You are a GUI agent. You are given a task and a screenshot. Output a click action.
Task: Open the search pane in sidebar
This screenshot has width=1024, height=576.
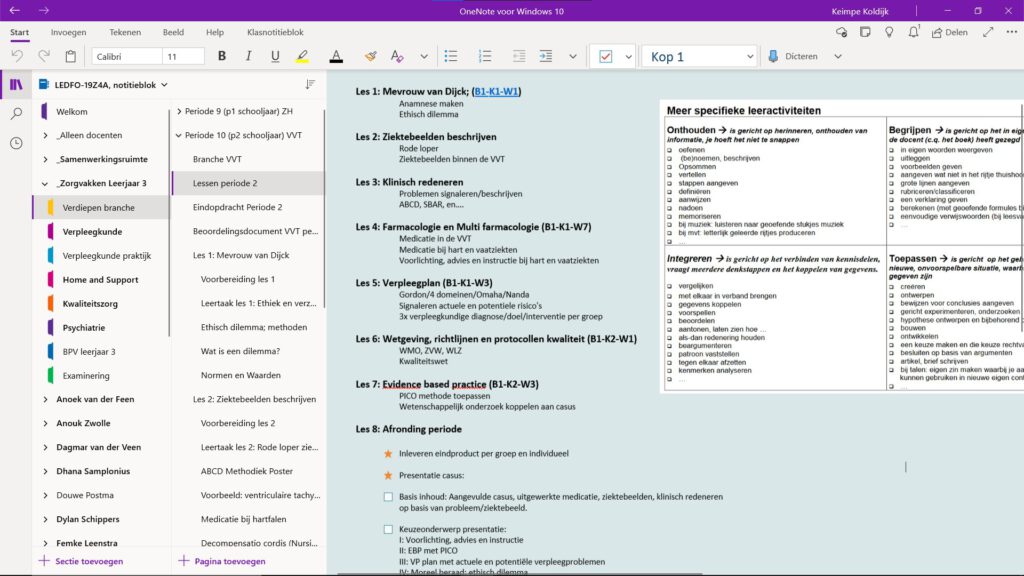pyautogui.click(x=16, y=114)
